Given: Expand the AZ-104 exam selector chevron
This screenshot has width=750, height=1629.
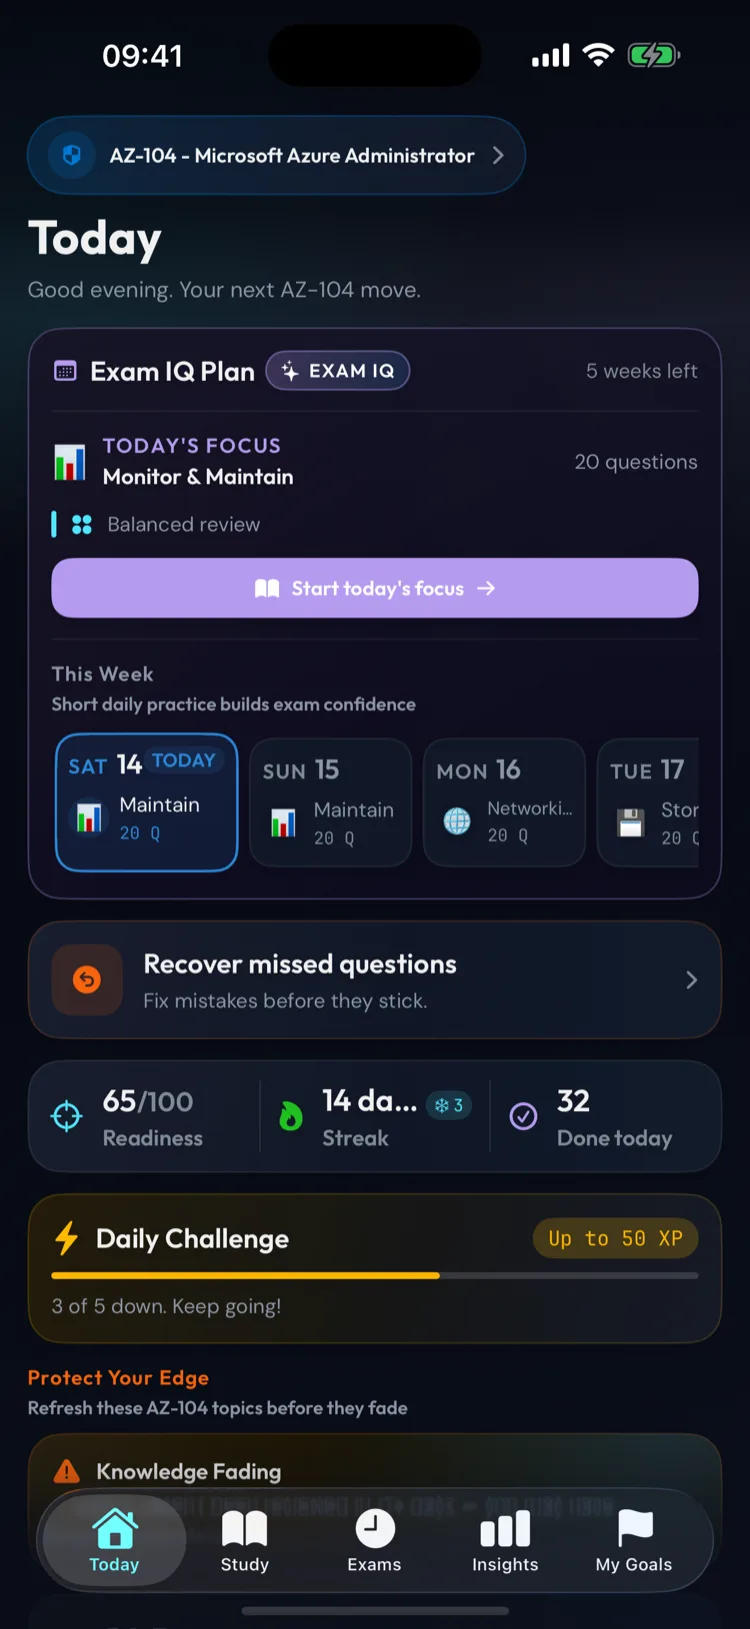Looking at the screenshot, I should pos(498,156).
